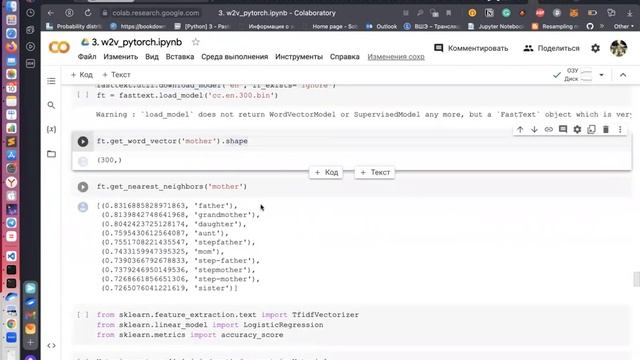Open cell editor settings gear icon

(577, 129)
